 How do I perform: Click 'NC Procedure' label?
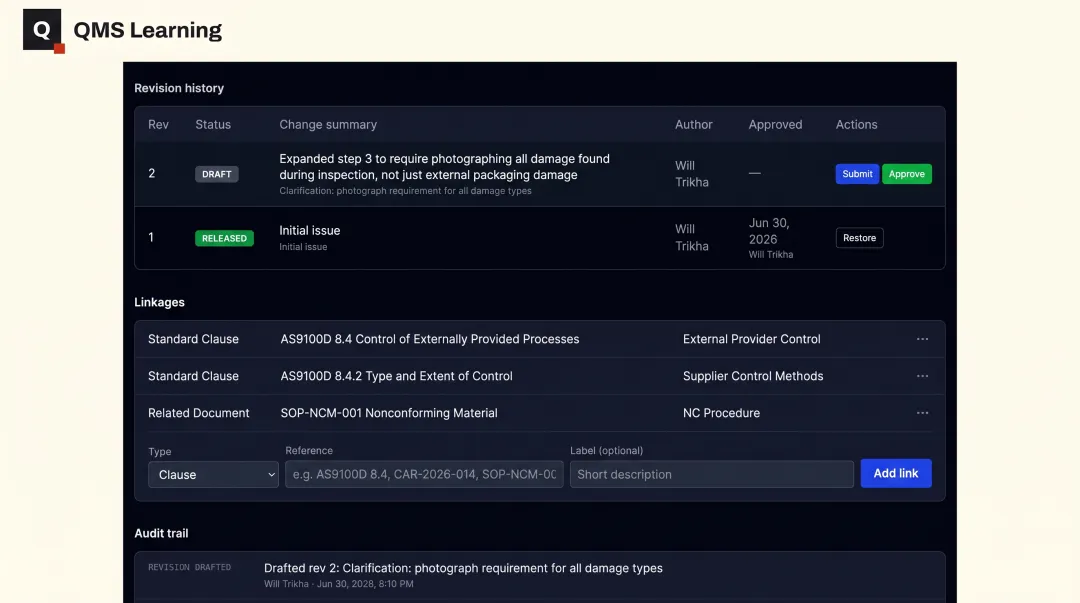721,413
